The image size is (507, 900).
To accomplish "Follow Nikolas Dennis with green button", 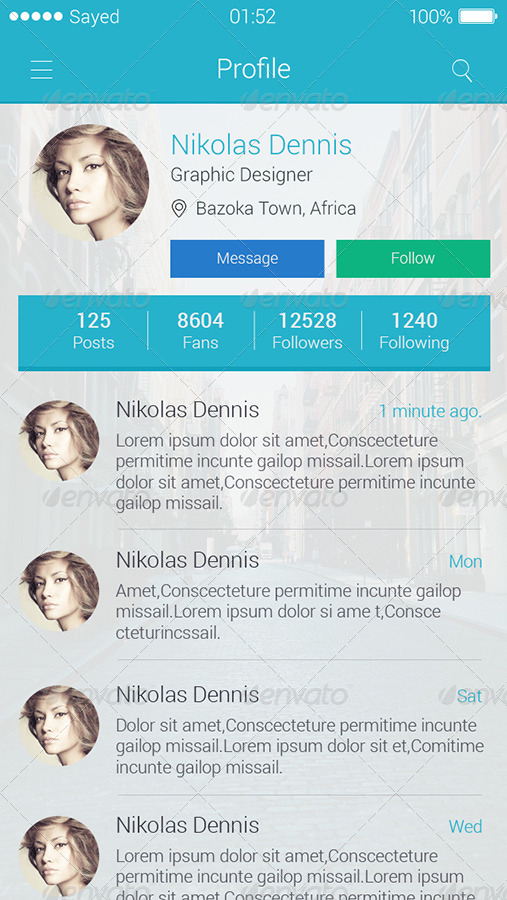I will coord(413,258).
